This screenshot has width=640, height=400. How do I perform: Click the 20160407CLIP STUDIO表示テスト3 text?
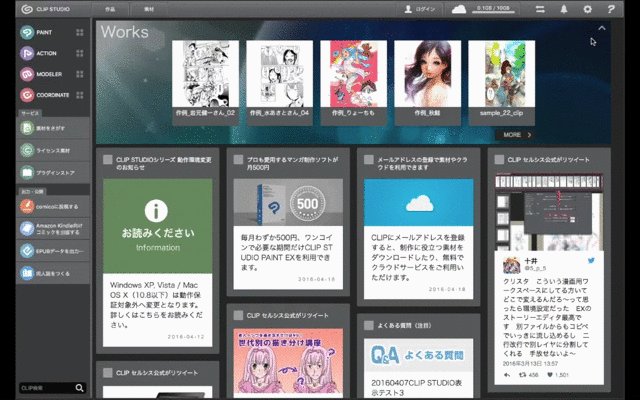[x=417, y=388]
